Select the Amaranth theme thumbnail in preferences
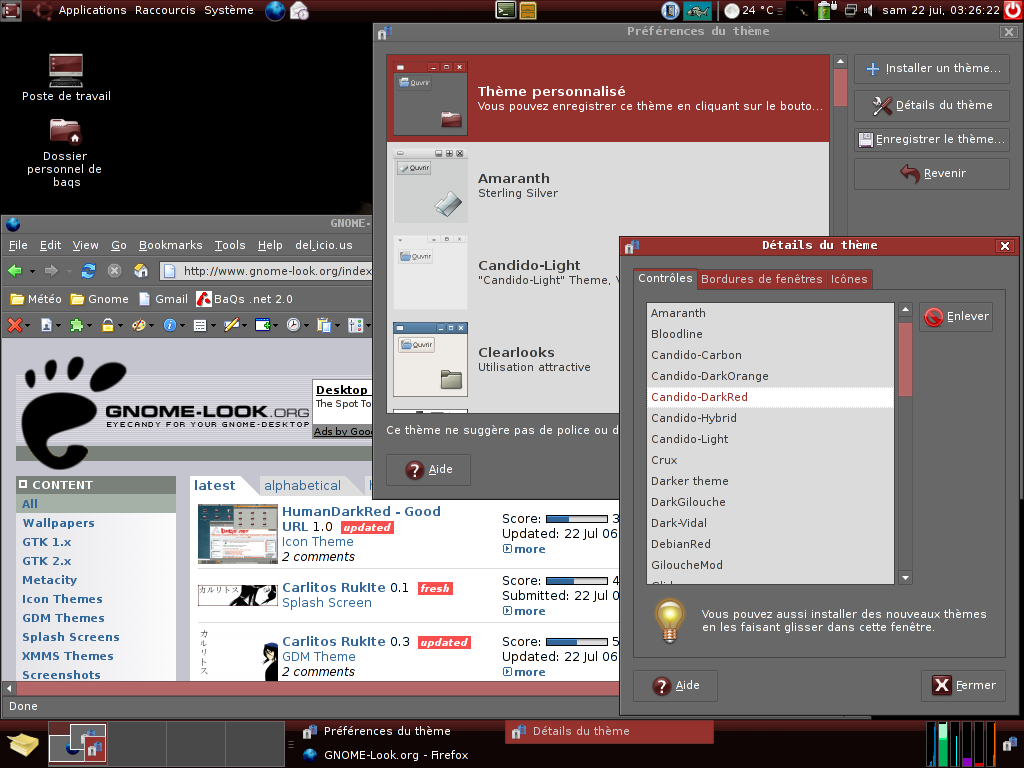This screenshot has width=1024, height=768. point(431,186)
